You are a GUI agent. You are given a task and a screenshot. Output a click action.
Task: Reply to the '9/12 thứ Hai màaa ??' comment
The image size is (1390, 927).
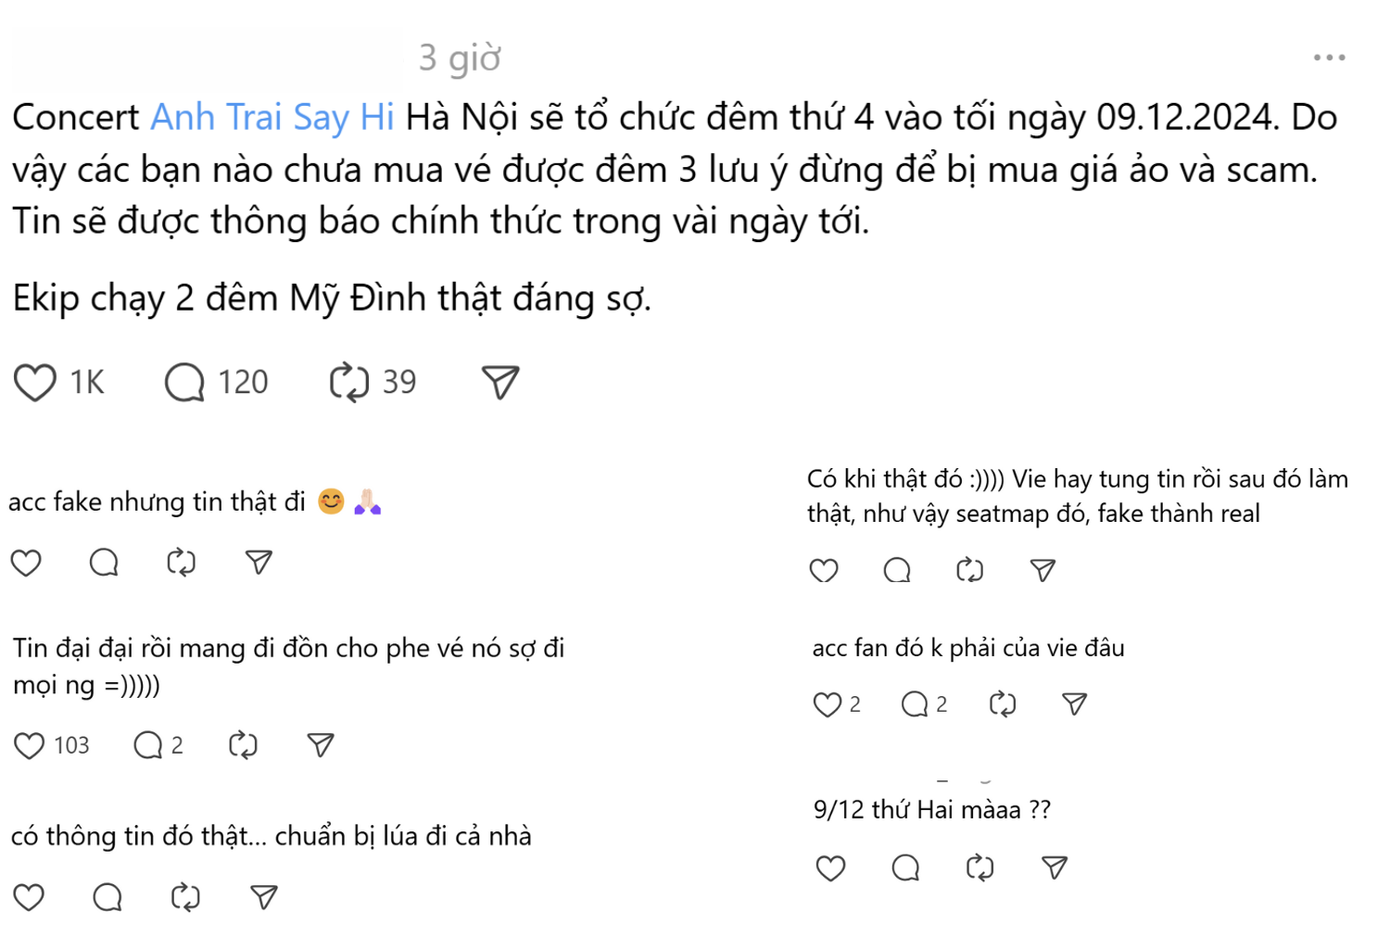tap(904, 868)
